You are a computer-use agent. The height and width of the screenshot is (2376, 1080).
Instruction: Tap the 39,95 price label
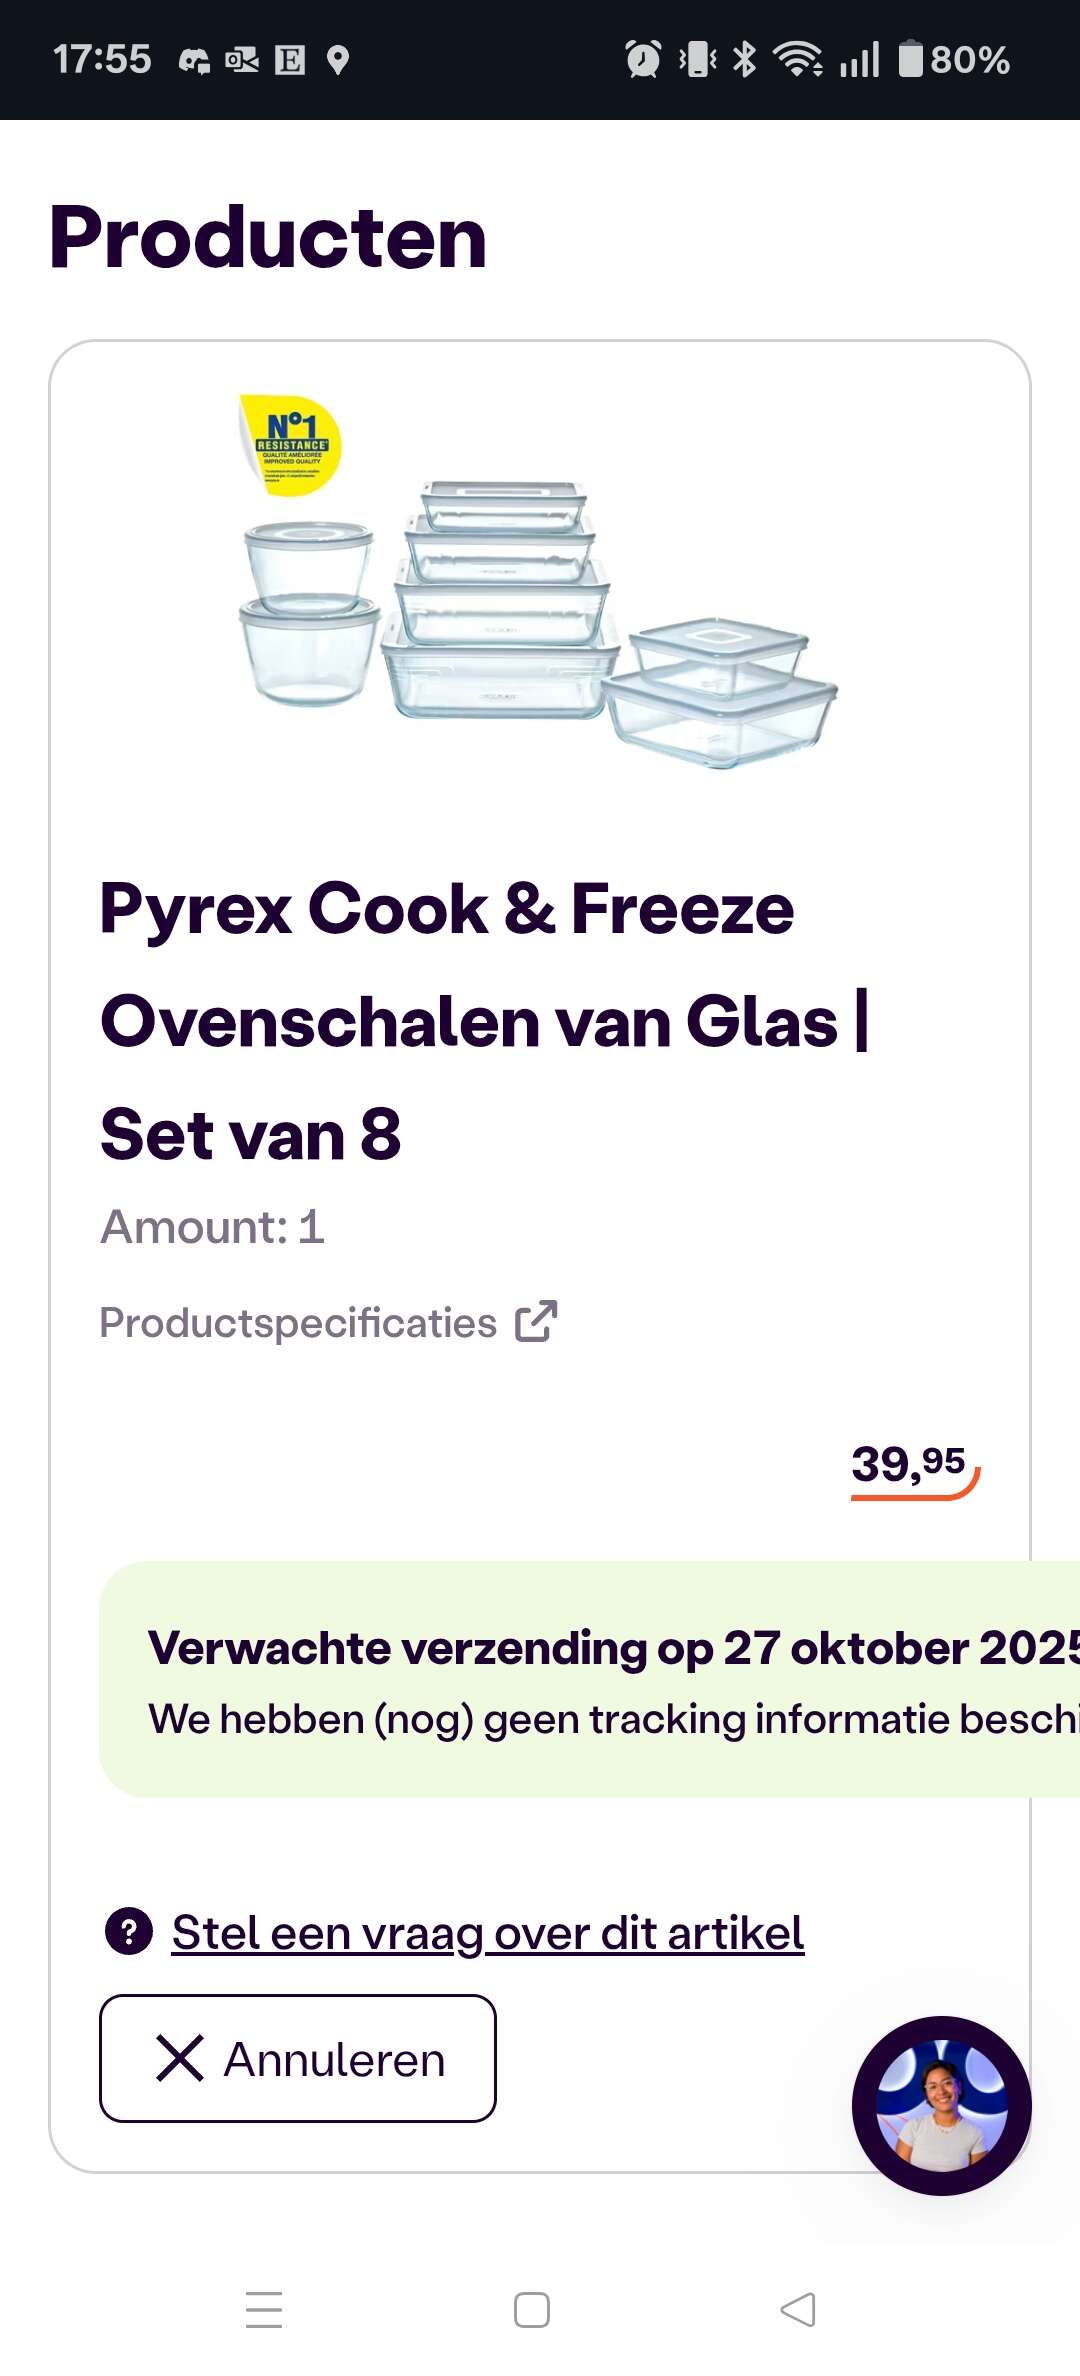[x=909, y=1465]
